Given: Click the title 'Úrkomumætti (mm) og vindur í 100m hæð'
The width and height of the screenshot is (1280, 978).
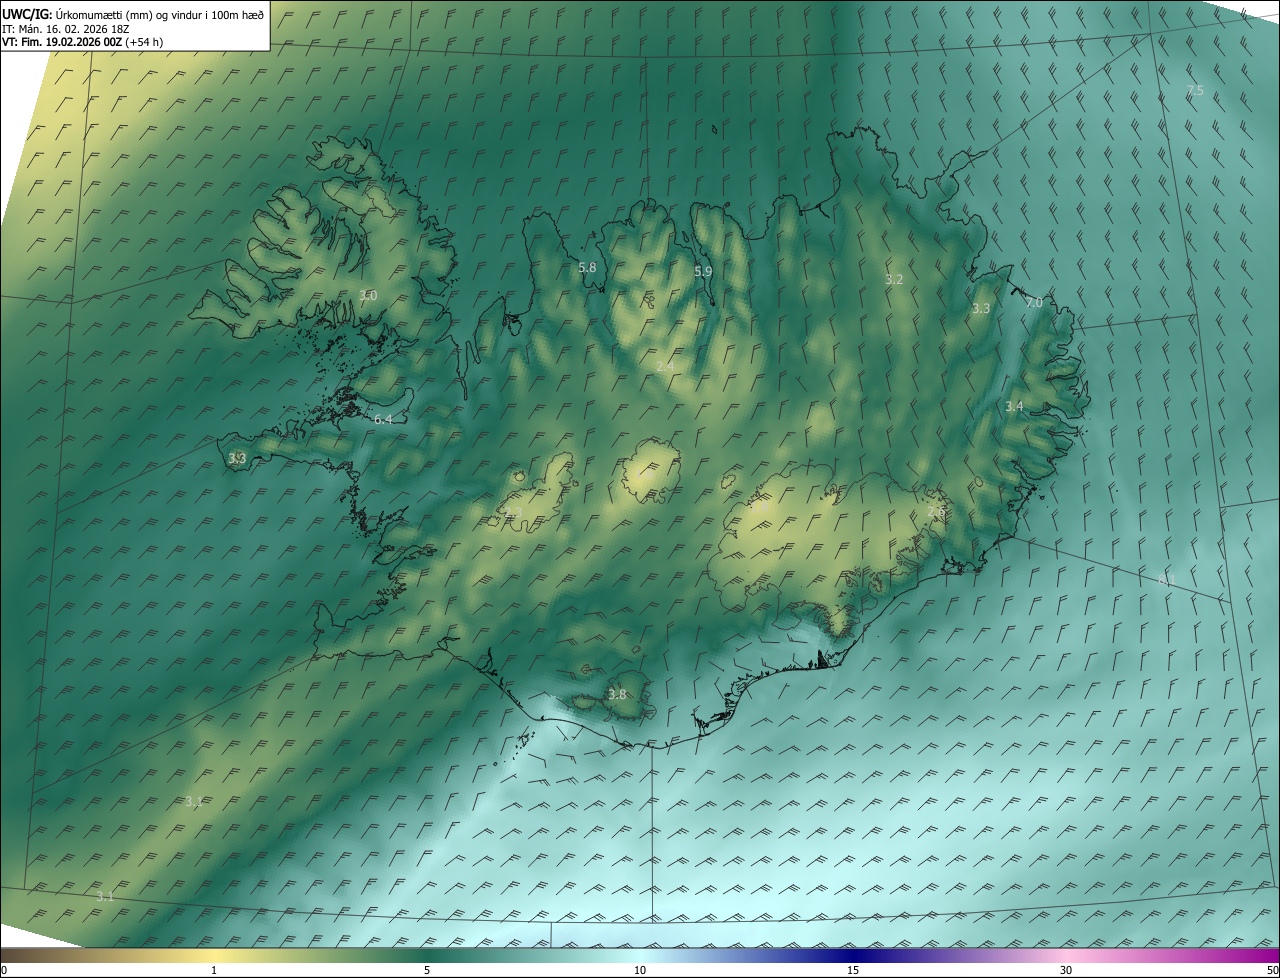Looking at the screenshot, I should coord(160,15).
